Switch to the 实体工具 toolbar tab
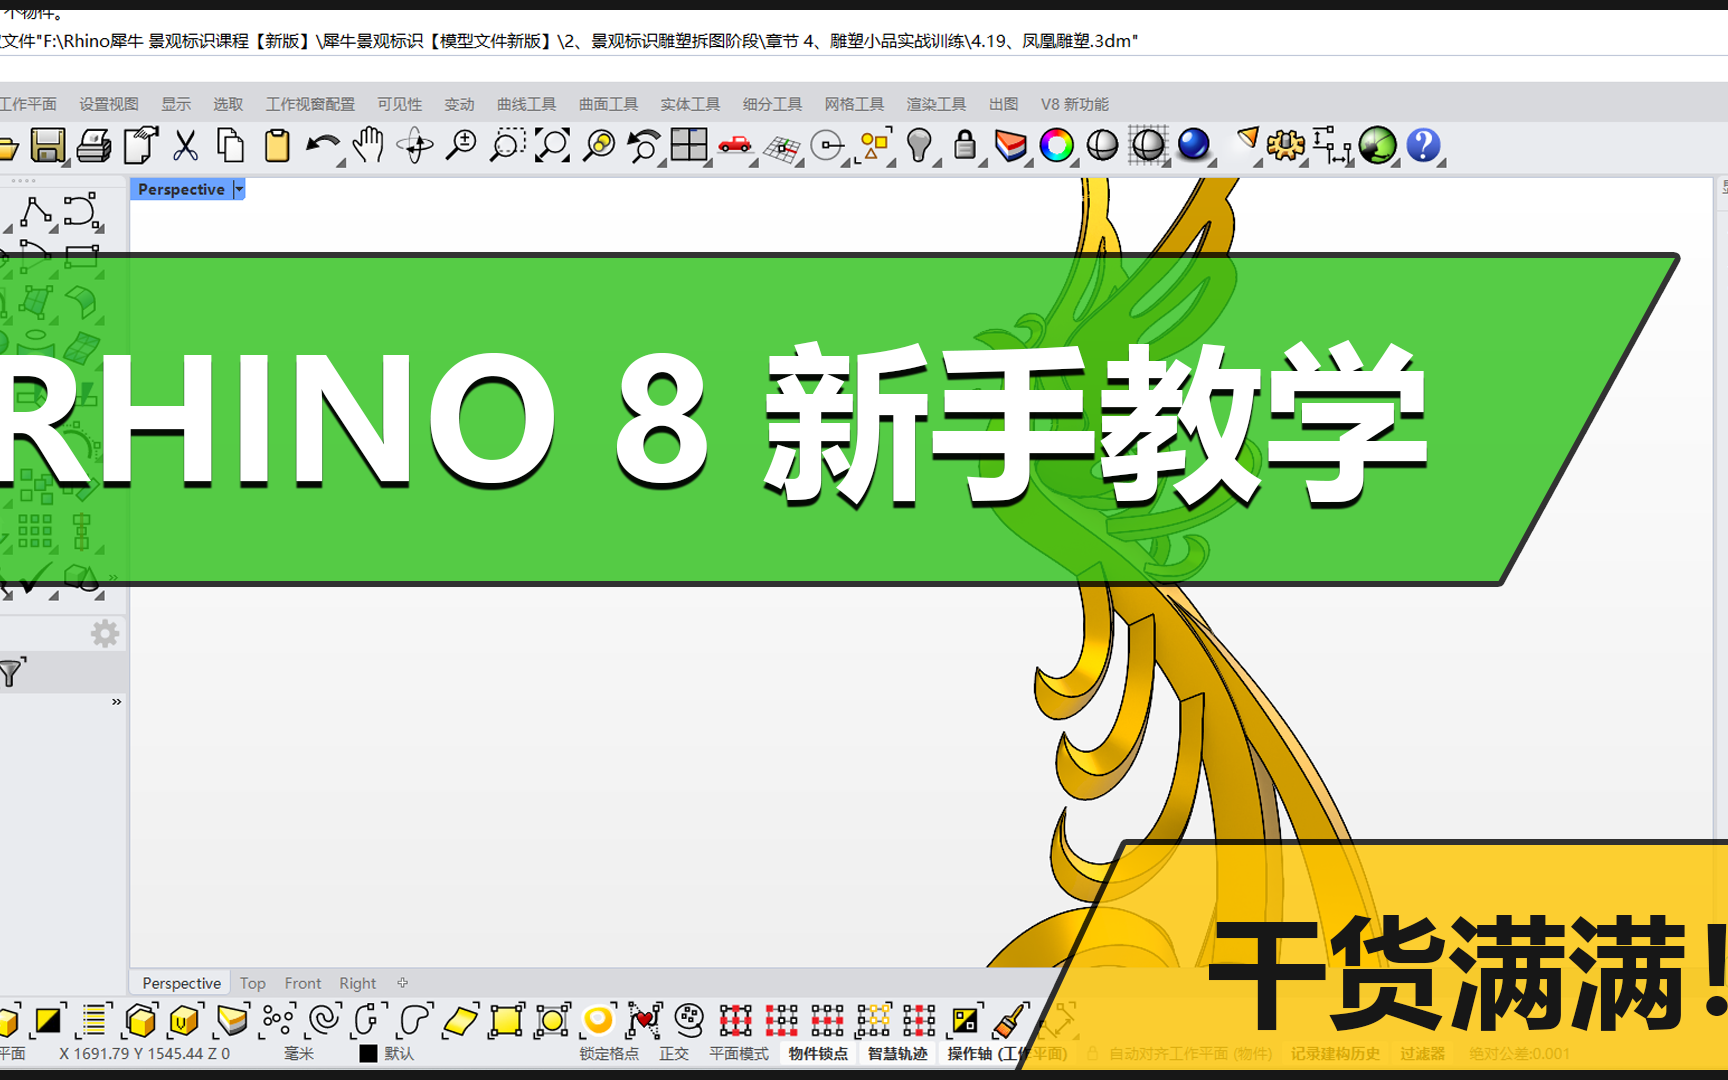This screenshot has height=1080, width=1728. (690, 104)
